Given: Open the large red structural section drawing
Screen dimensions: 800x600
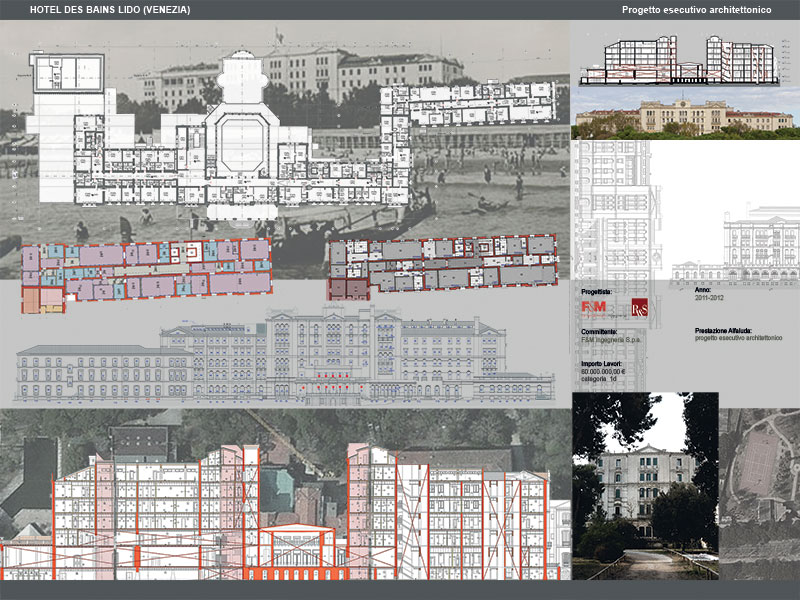Looking at the screenshot, I should (x=285, y=512).
